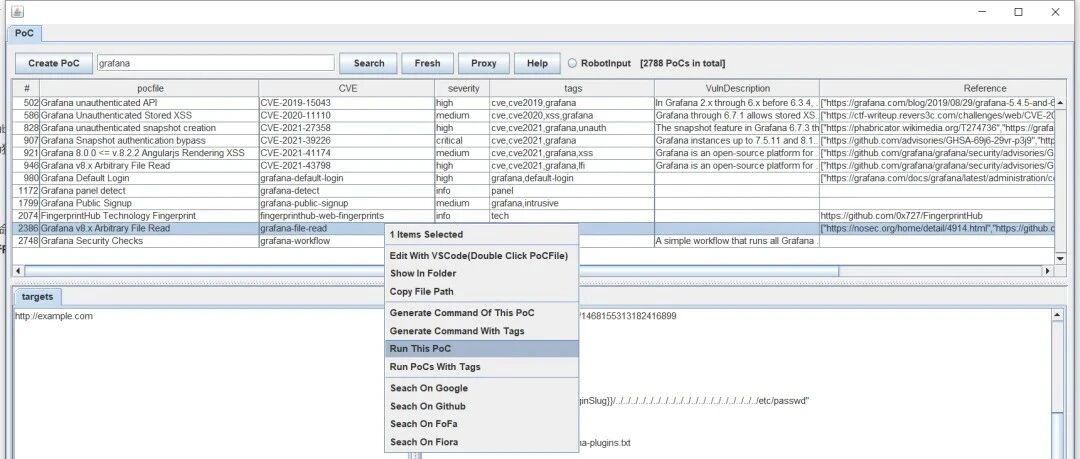Screen dimensions: 1080x459
Task: Click cell CVE-2021-27358
Action: pyautogui.click(x=347, y=128)
